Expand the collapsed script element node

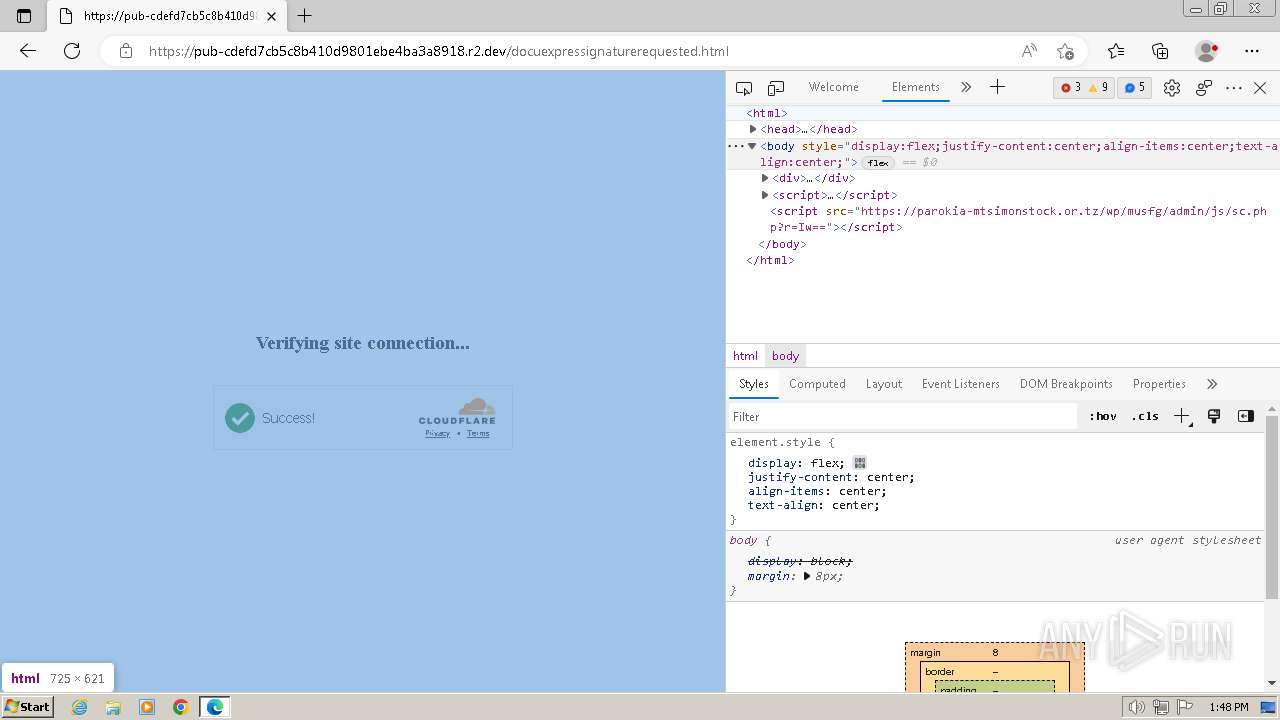click(765, 195)
